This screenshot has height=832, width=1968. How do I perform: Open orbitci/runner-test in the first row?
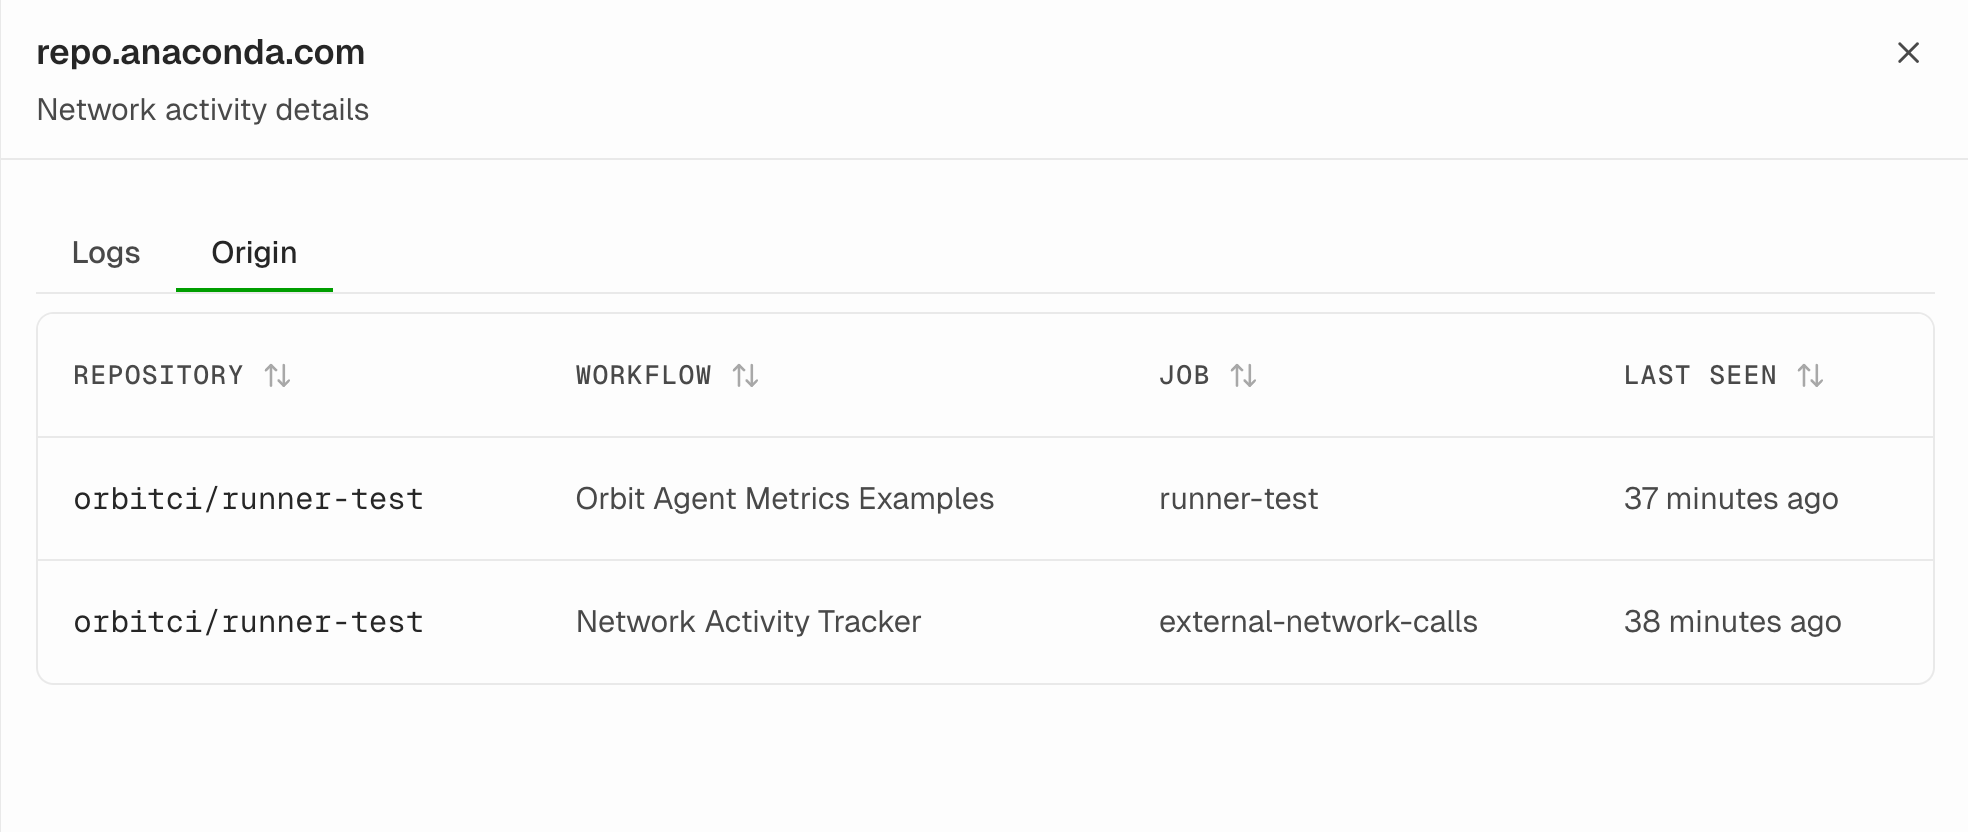248,499
